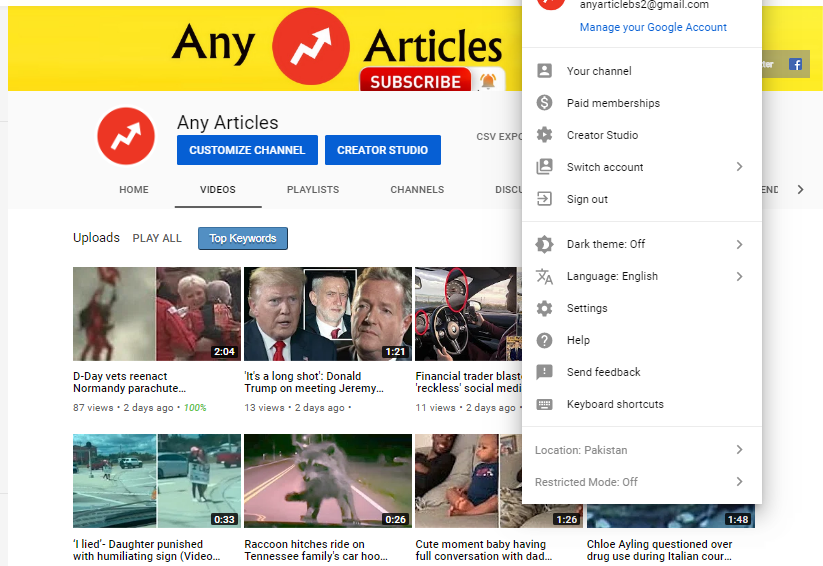Open Financial trader video thumbnail
823x566 pixels.
point(469,314)
